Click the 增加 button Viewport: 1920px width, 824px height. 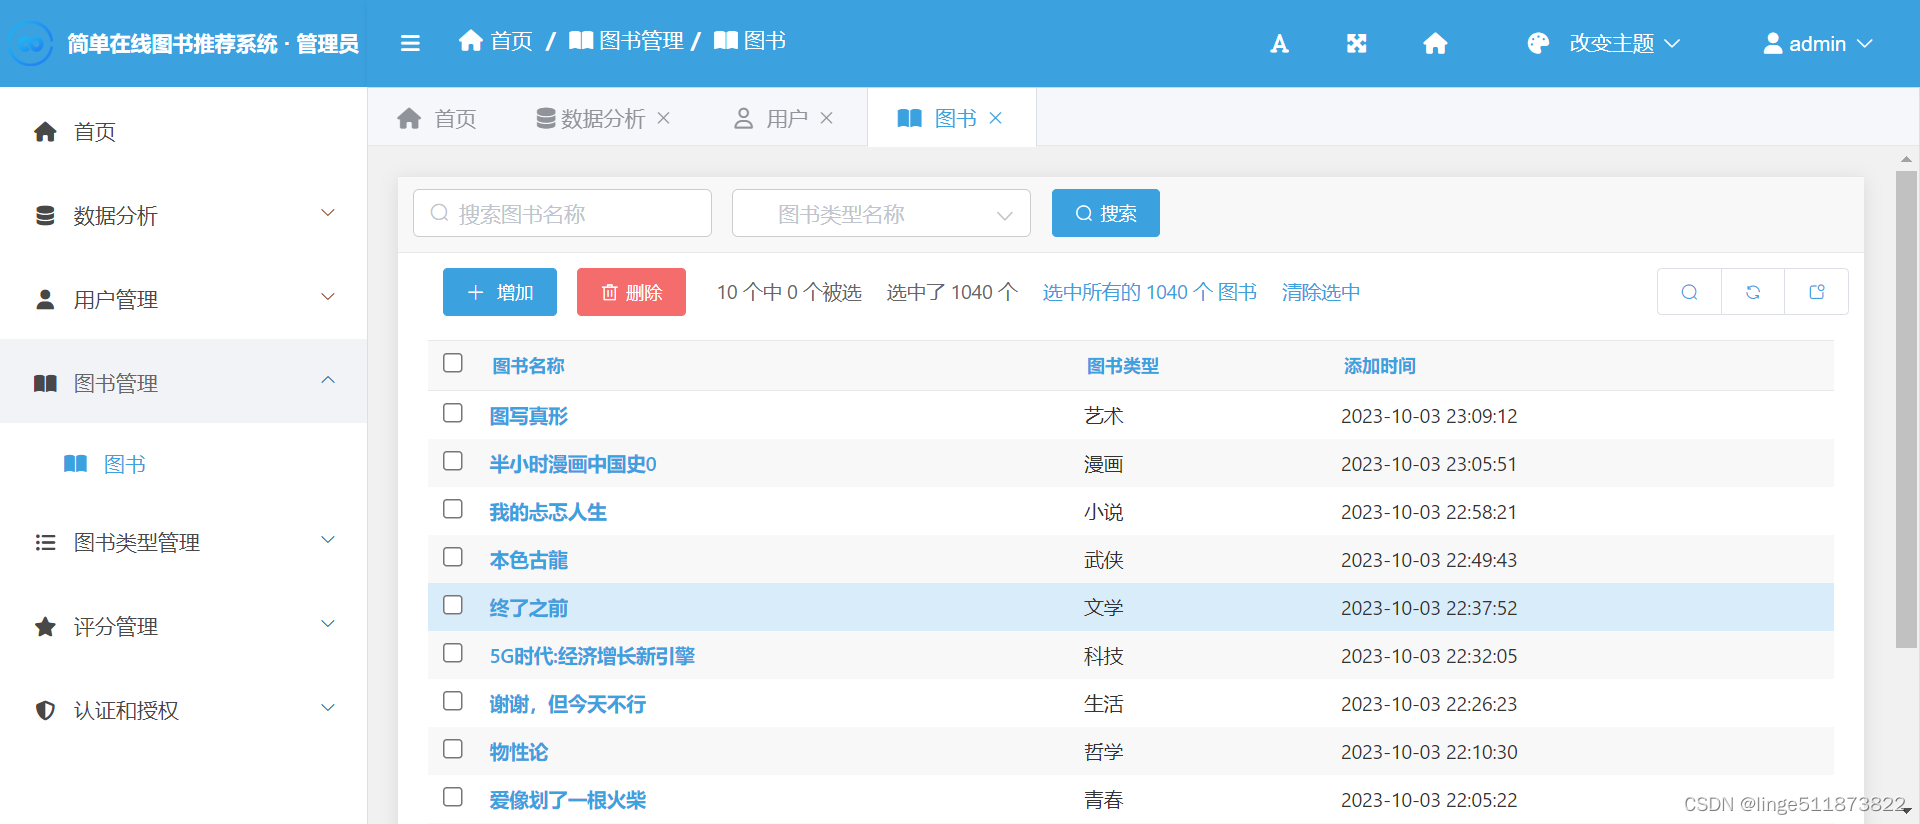[500, 292]
